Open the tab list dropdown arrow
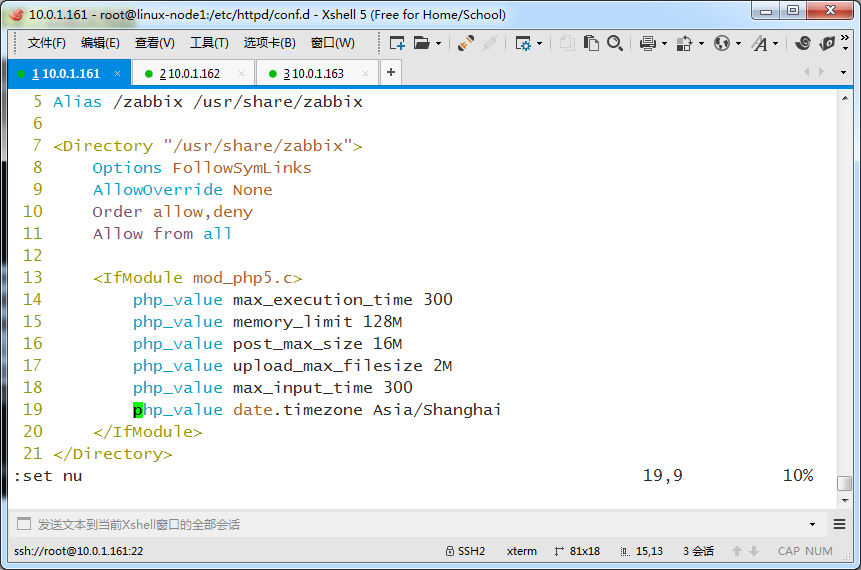861x570 pixels. 843,72
